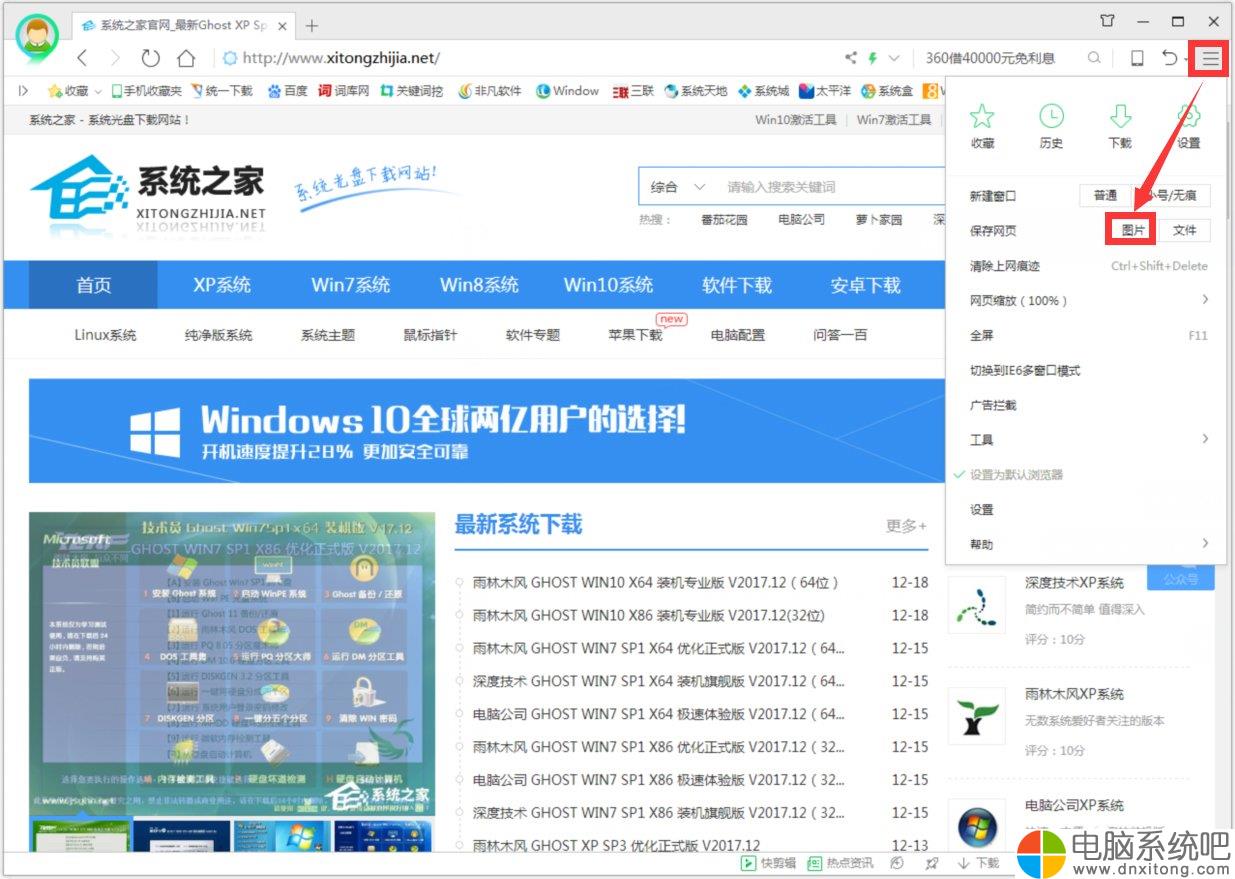Image resolution: width=1235 pixels, height=879 pixels.
Task: Open the Win10系统 navigation link
Action: 608,285
